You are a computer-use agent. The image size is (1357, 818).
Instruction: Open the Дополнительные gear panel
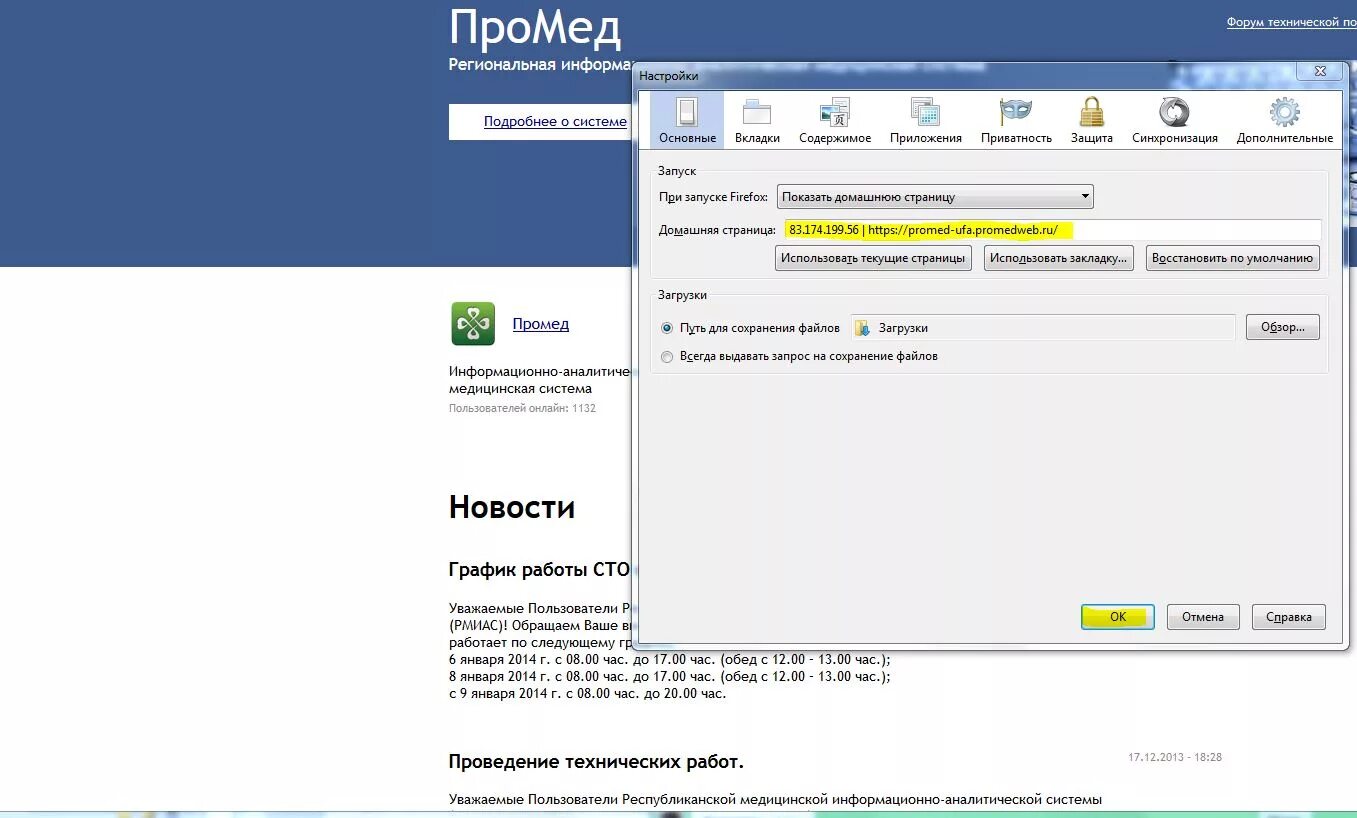click(x=1285, y=120)
